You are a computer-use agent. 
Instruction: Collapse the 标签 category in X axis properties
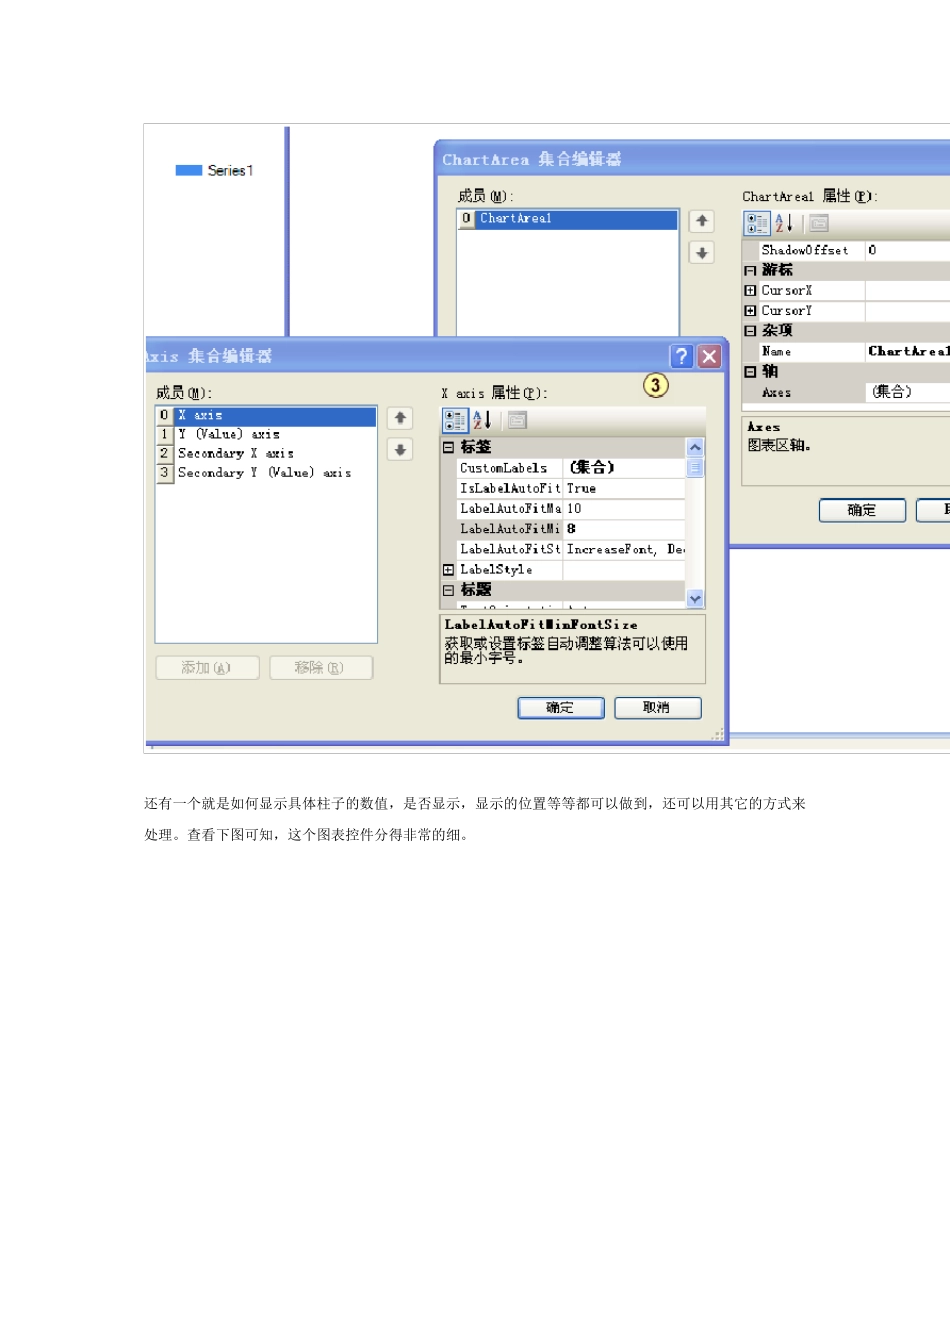coord(448,448)
